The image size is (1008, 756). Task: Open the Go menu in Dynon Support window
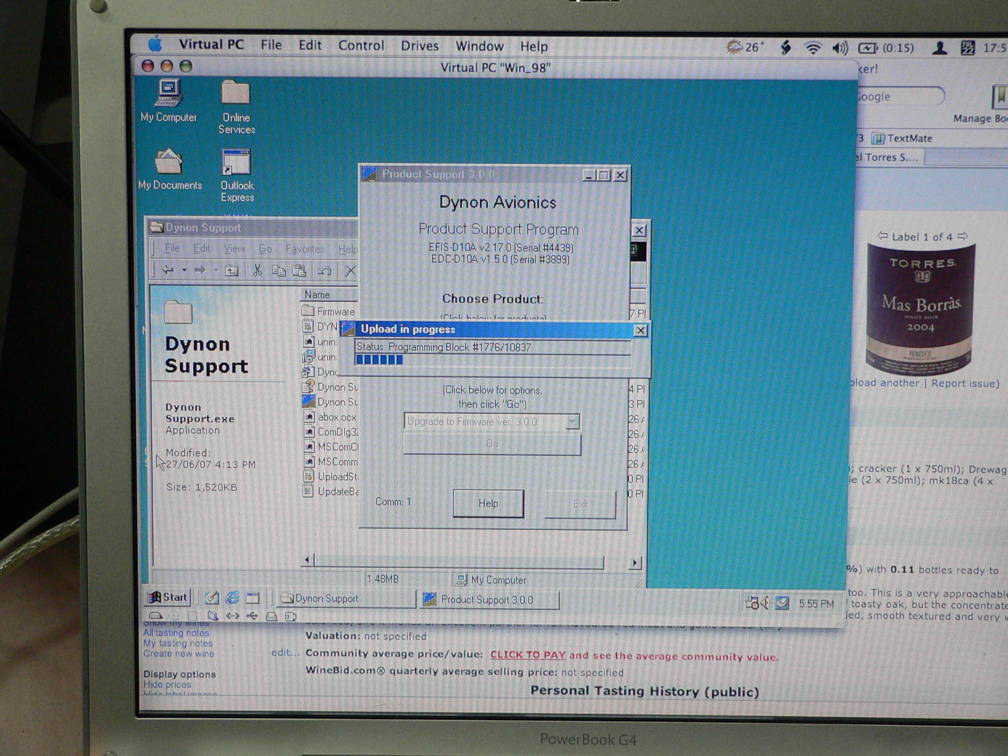tap(265, 249)
